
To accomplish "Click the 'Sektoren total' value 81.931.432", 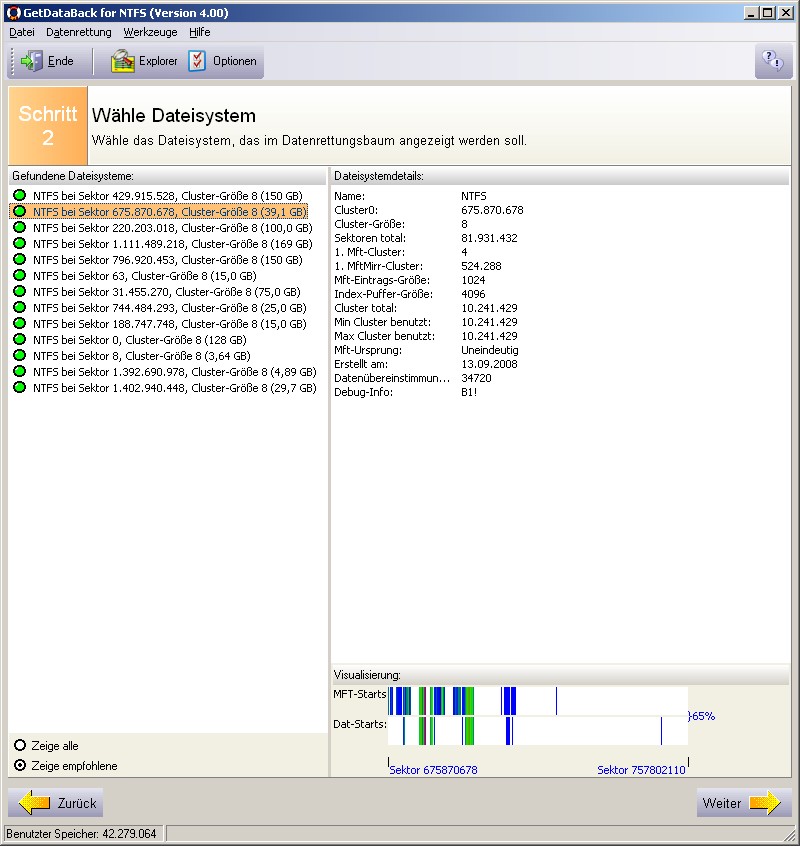I will tap(489, 238).
